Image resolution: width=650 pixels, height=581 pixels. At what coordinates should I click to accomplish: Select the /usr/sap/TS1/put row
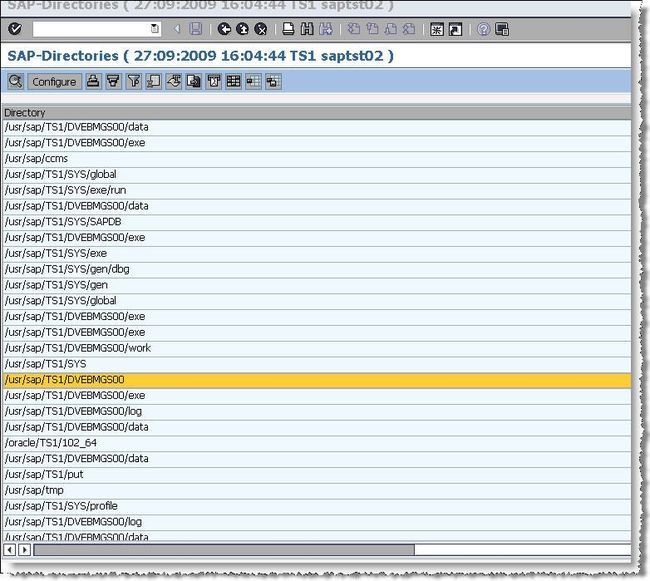point(317,474)
